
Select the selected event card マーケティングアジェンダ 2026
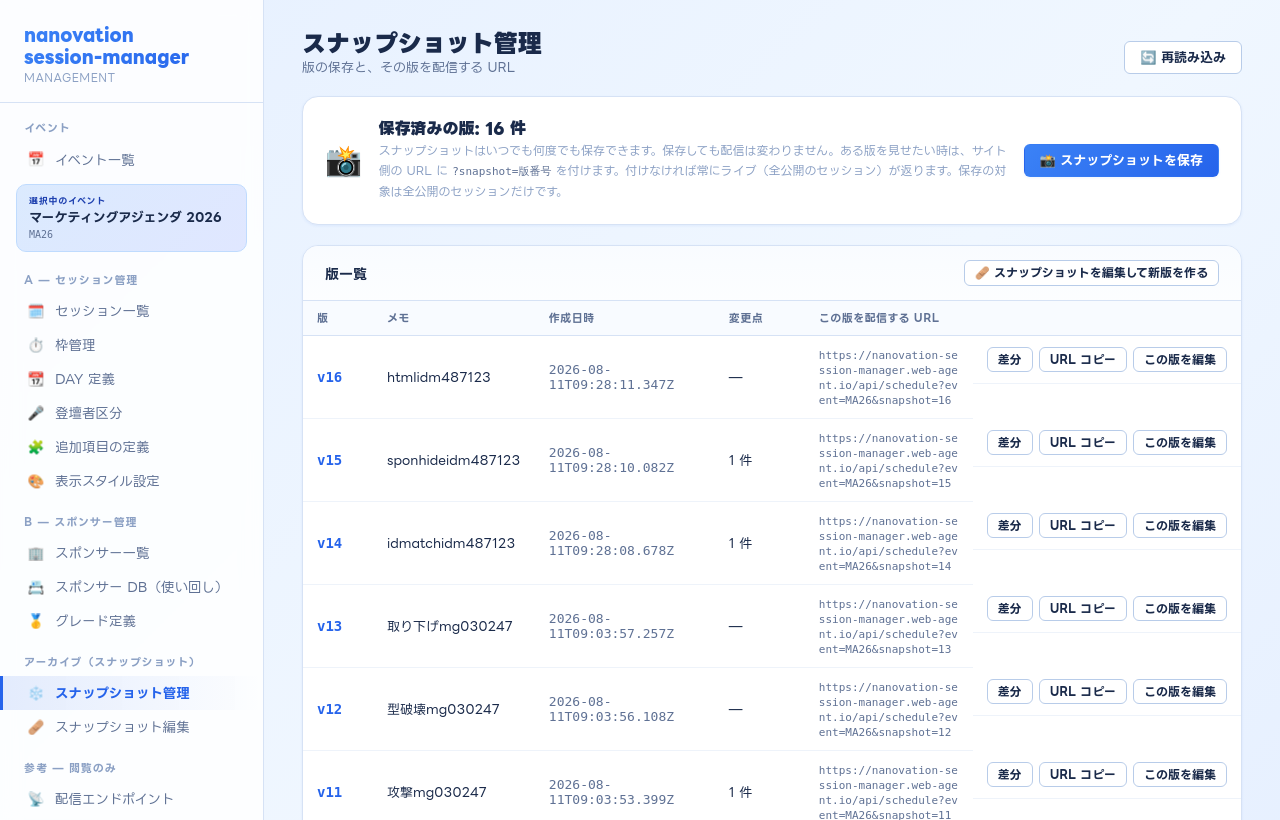pos(132,218)
